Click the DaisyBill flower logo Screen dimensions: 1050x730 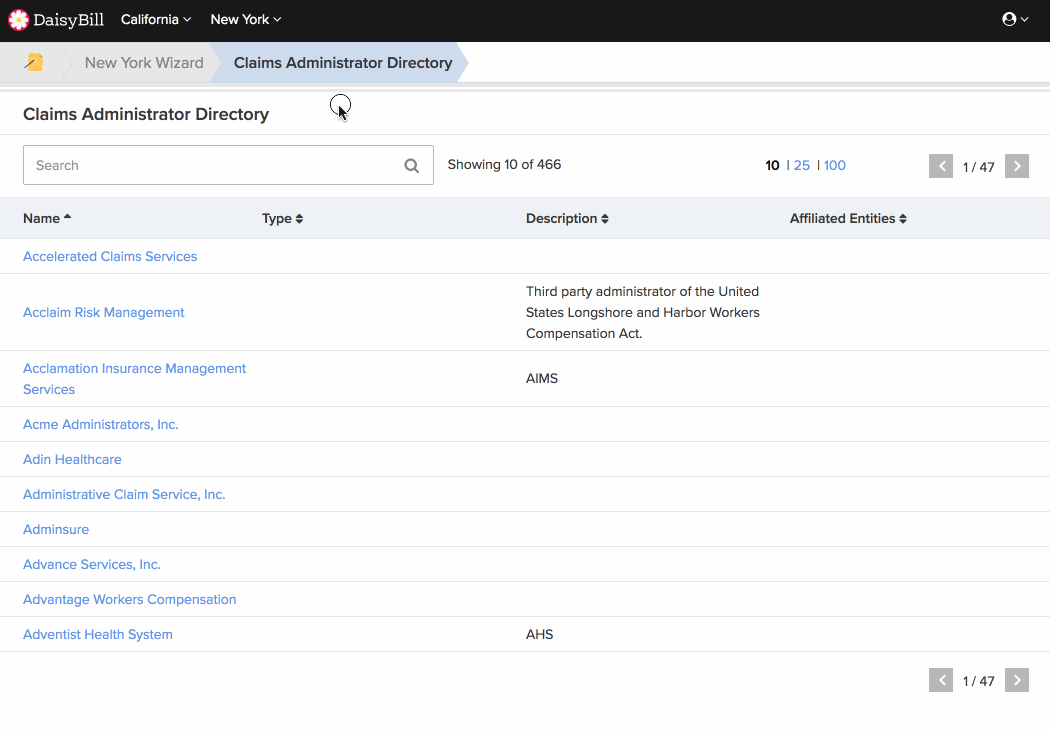click(x=19, y=20)
